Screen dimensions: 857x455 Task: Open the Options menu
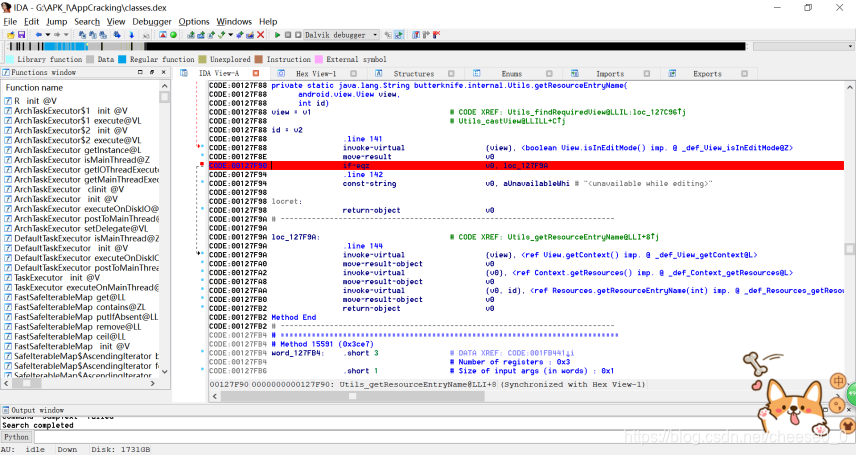(194, 21)
